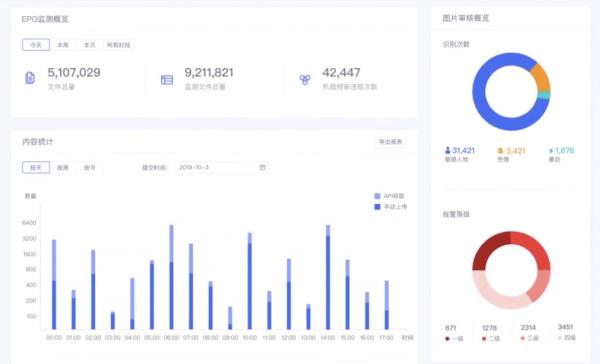
Task: Click the orange icon next to 3,421
Action: point(500,151)
